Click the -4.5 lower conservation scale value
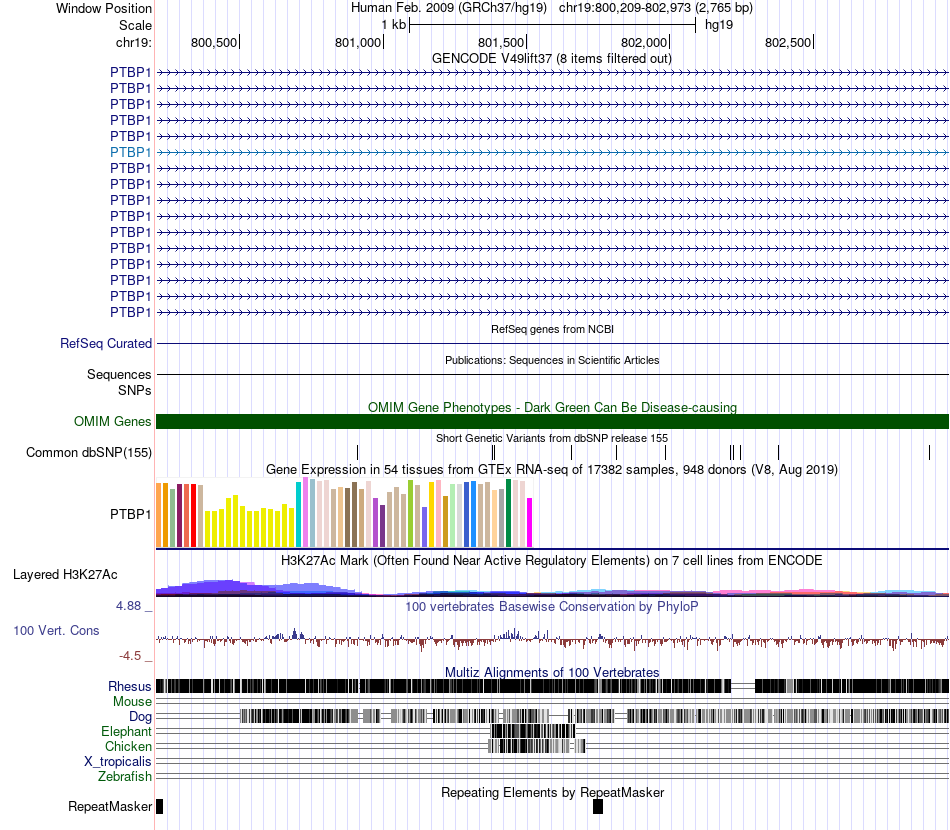Screen dimensions: 950x830 pyautogui.click(x=130, y=656)
